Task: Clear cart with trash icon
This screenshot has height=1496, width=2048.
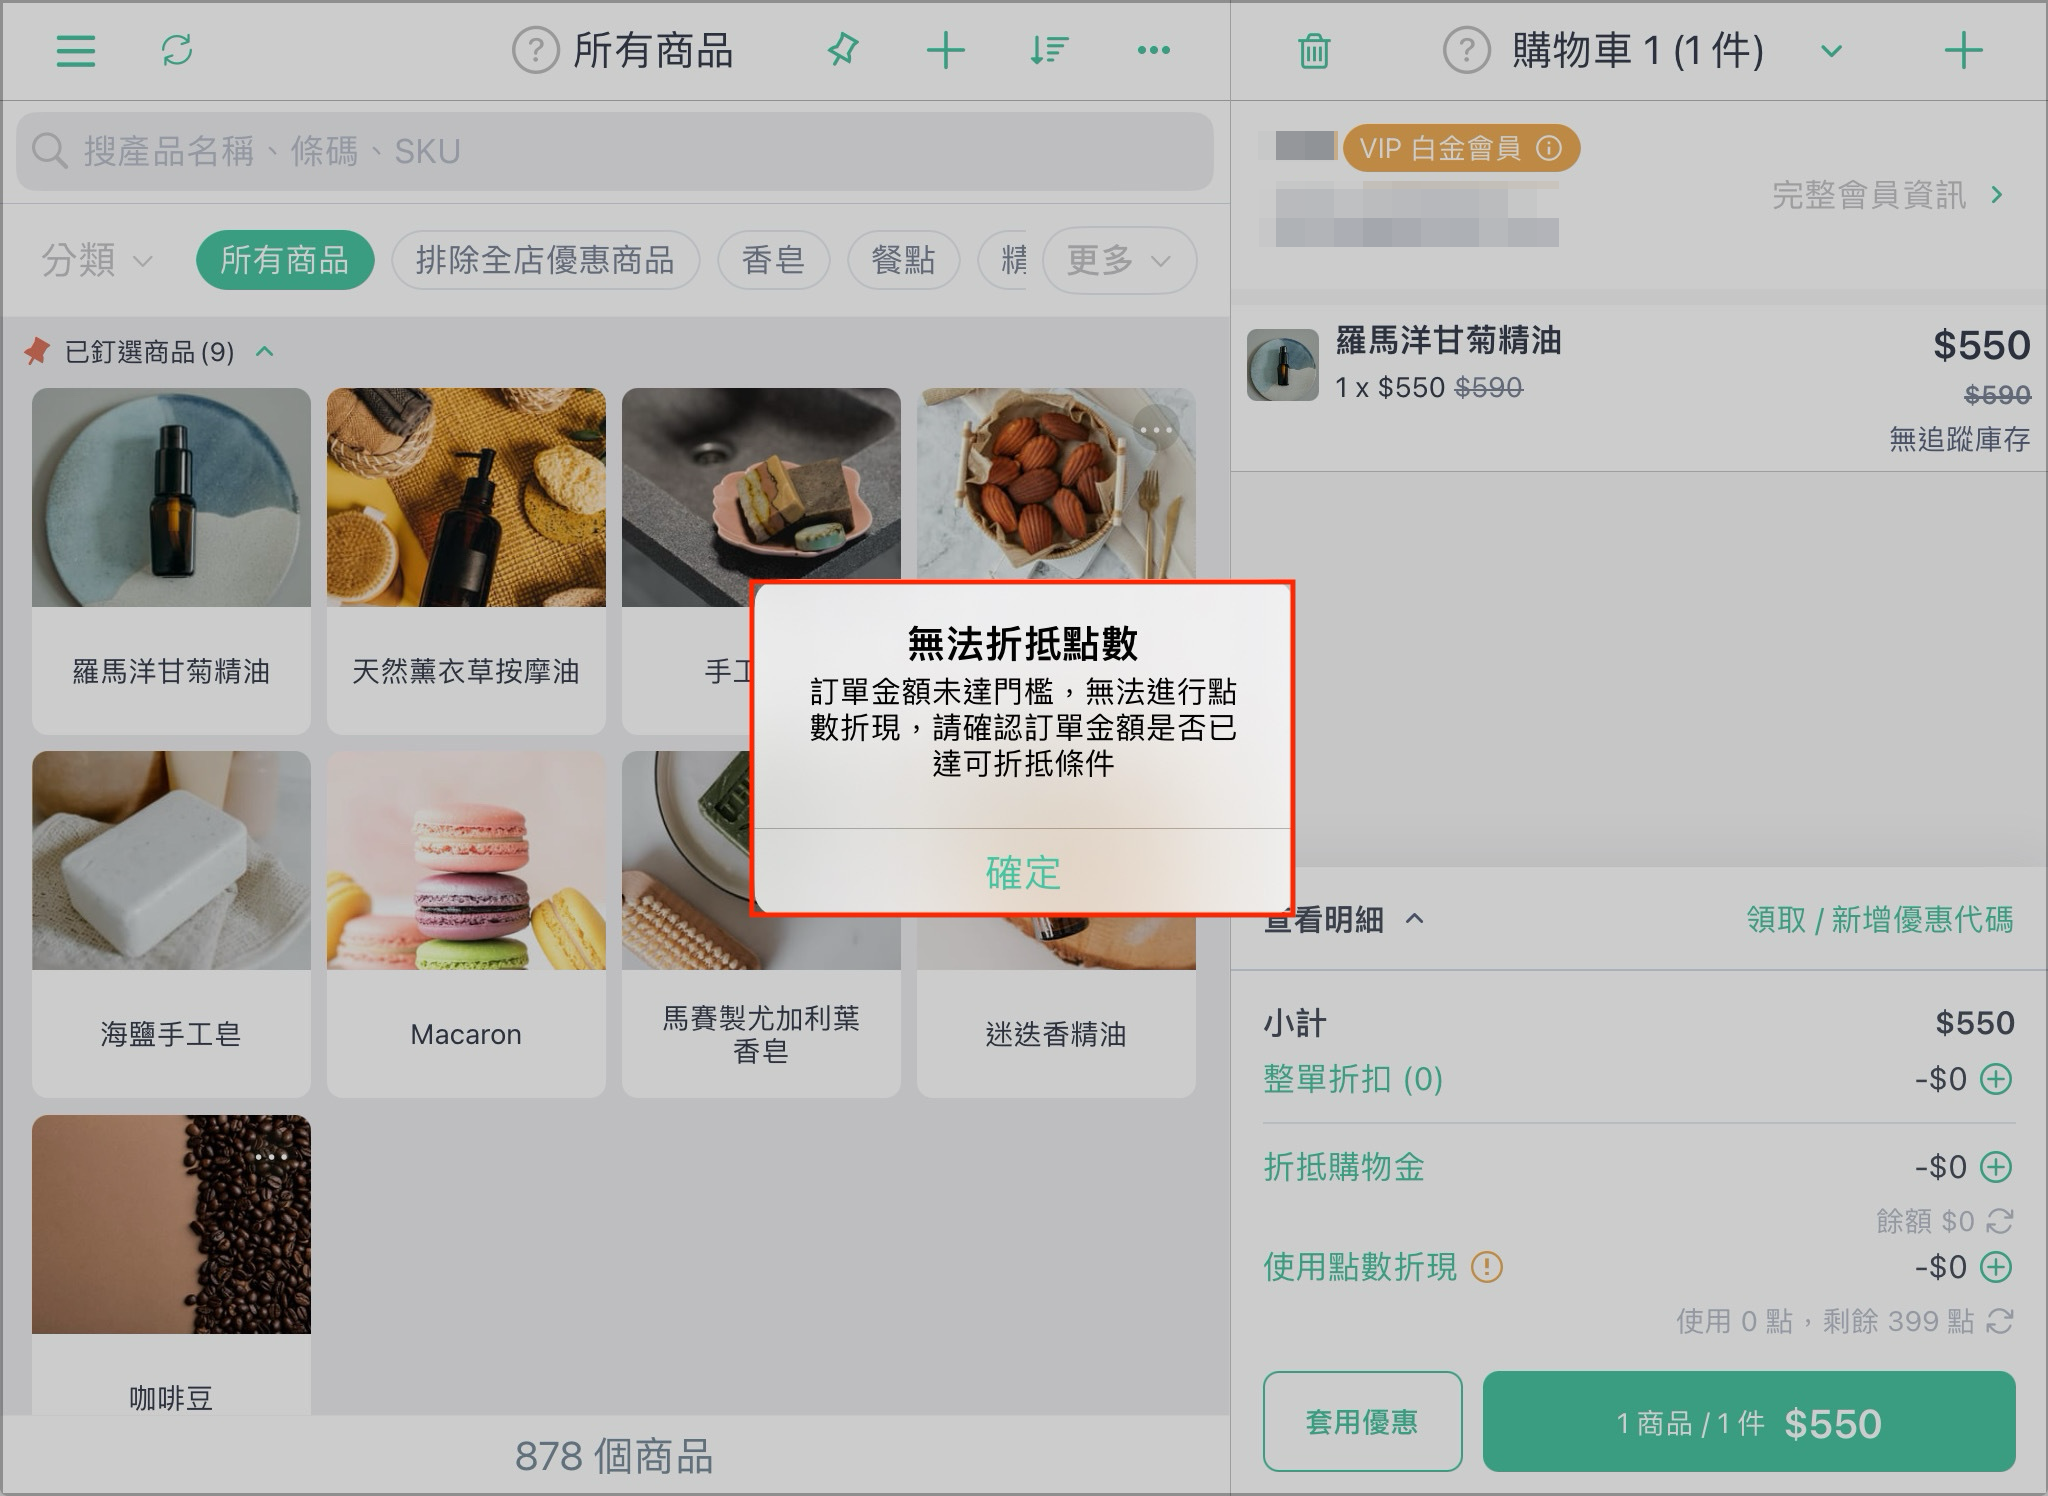Action: click(x=1314, y=51)
